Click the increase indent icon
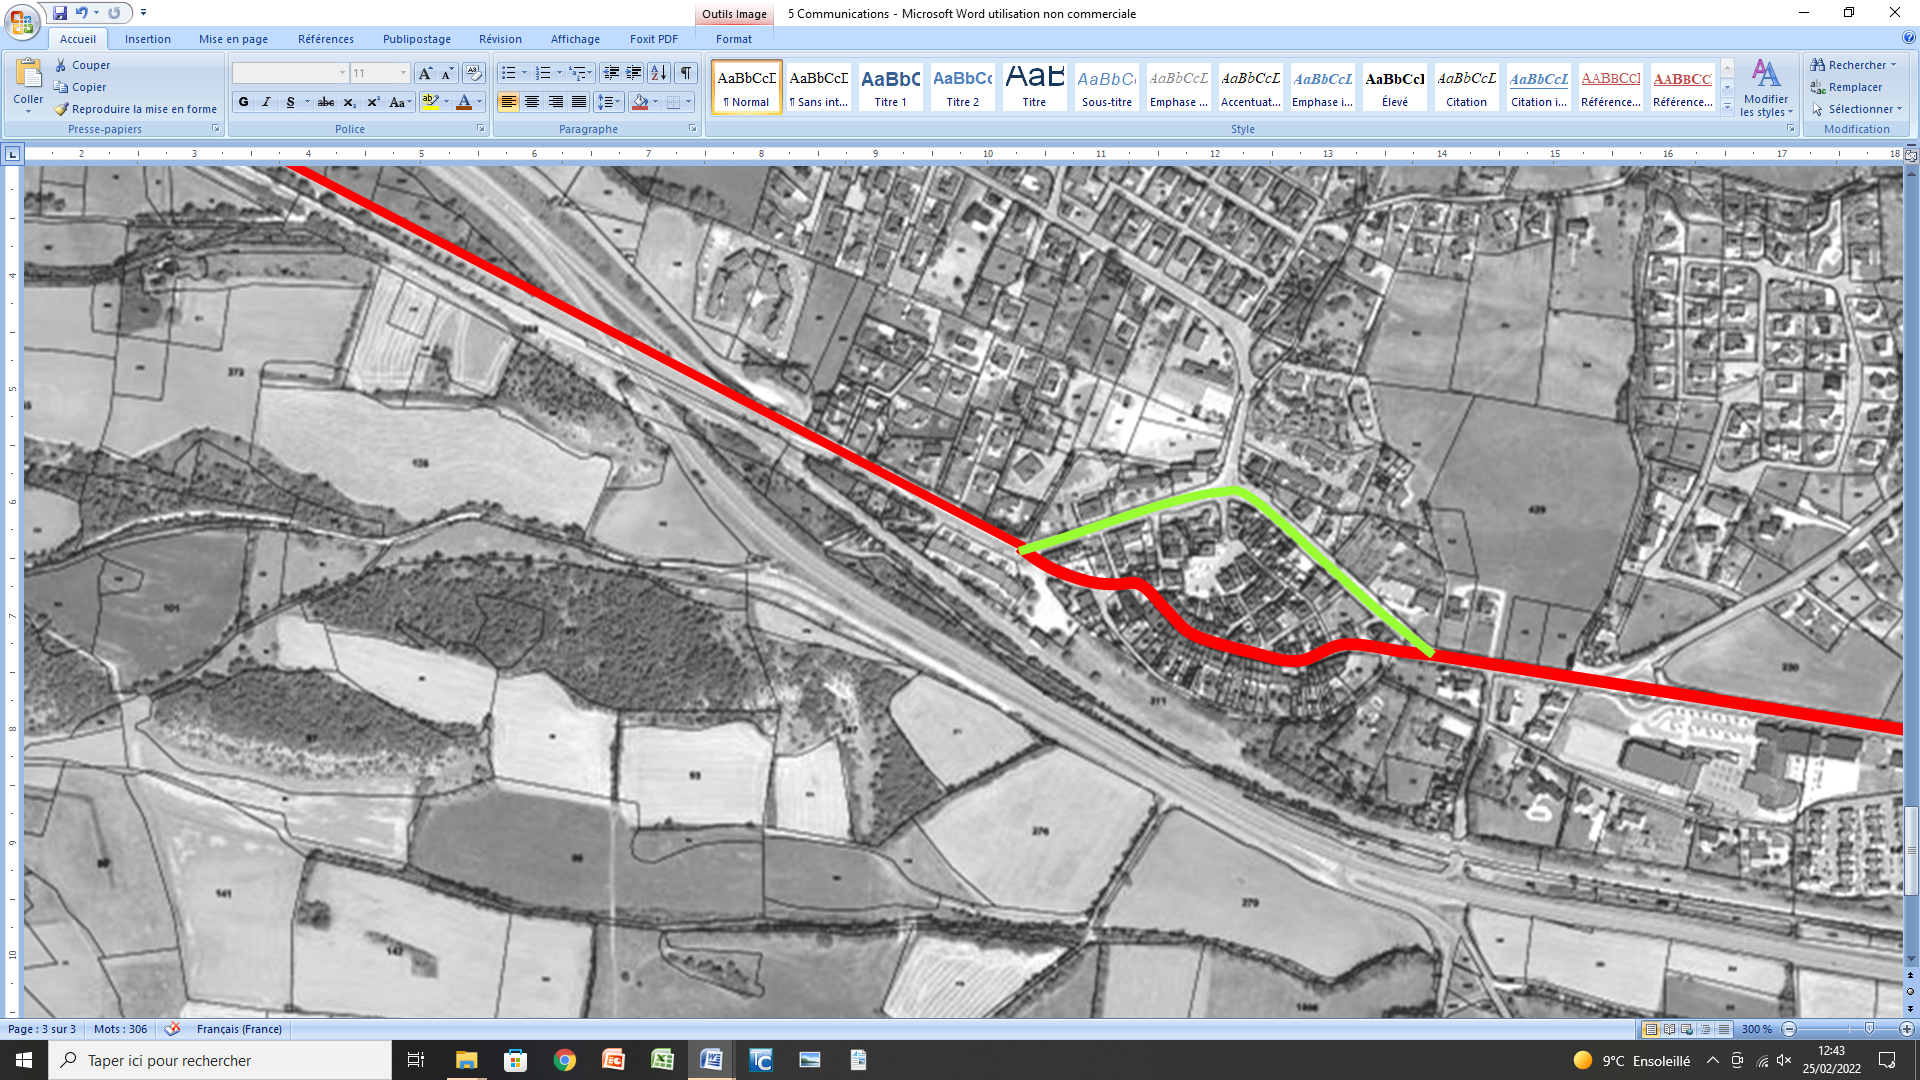 click(x=633, y=73)
